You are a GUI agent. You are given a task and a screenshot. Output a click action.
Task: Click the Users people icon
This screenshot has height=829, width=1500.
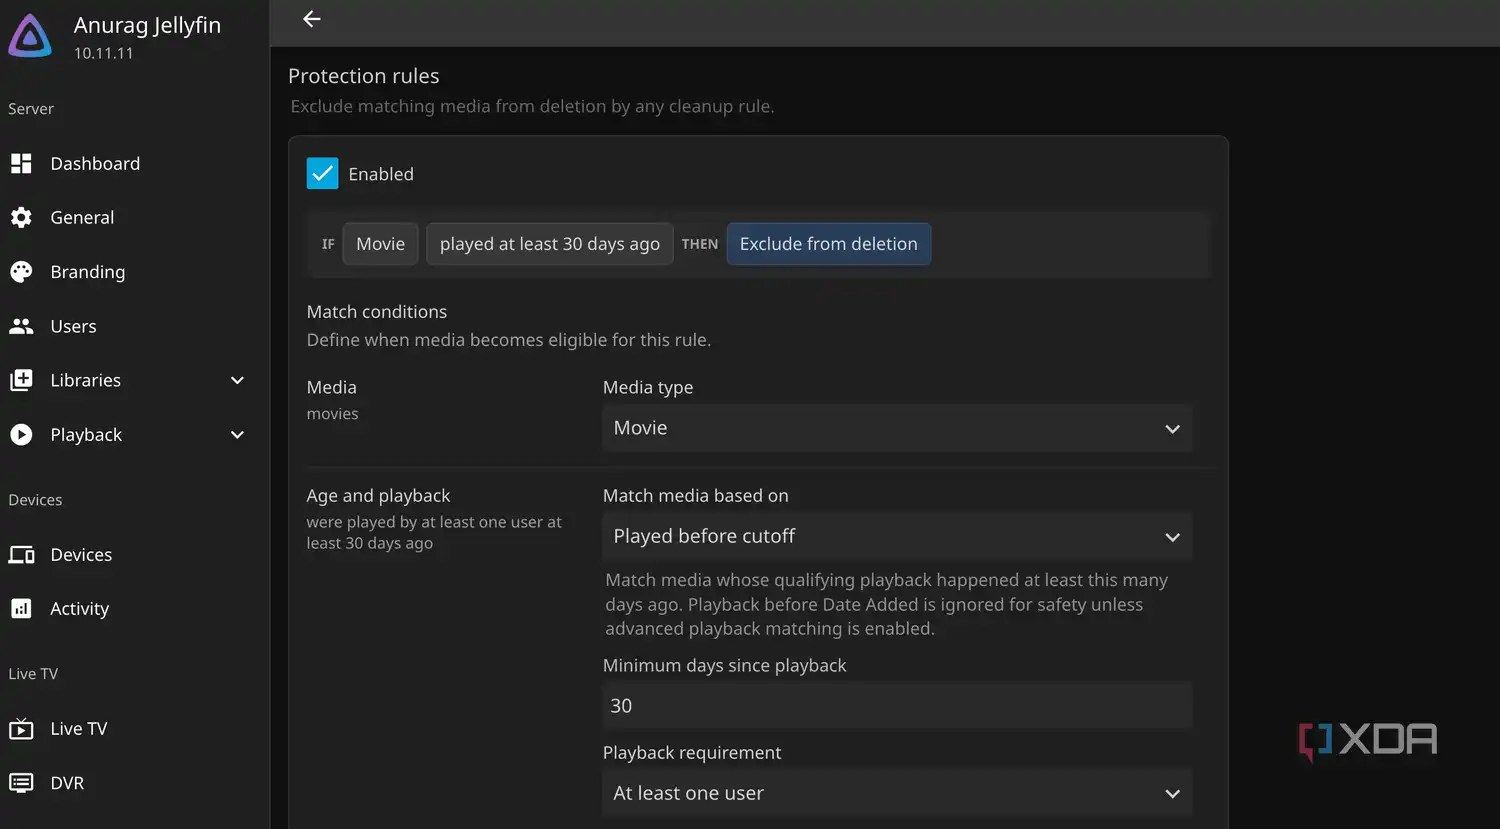pos(21,326)
